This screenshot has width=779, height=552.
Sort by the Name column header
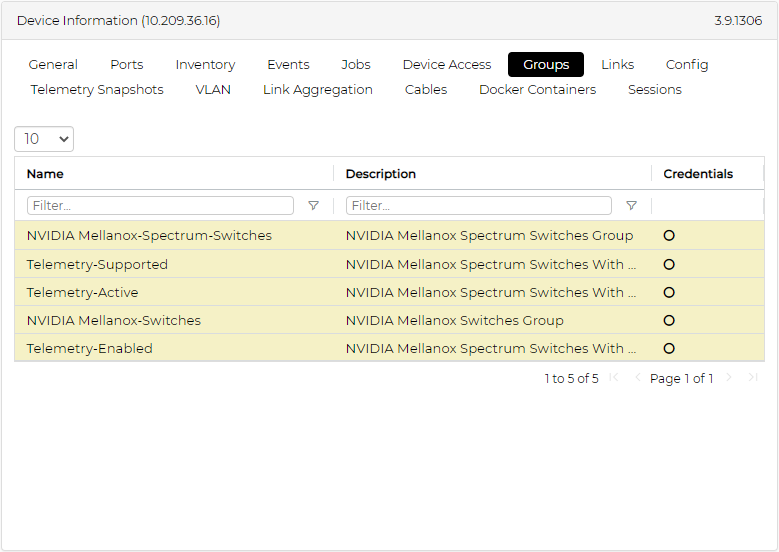click(45, 174)
